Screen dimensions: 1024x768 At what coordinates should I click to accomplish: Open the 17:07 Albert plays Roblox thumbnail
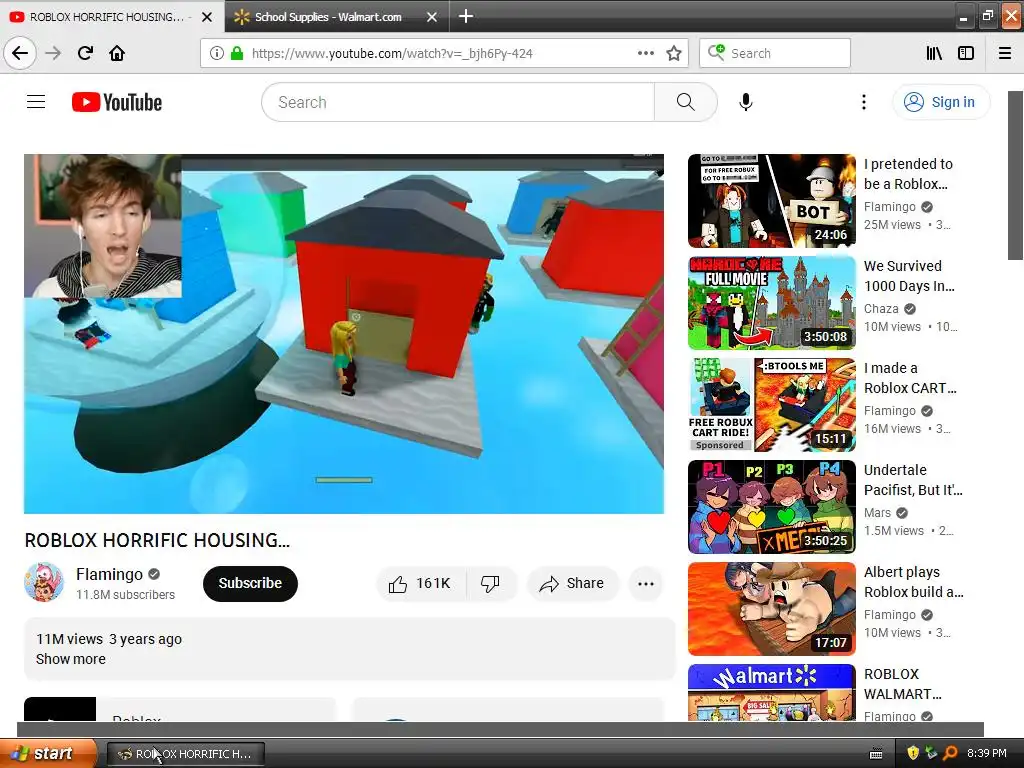[771, 609]
